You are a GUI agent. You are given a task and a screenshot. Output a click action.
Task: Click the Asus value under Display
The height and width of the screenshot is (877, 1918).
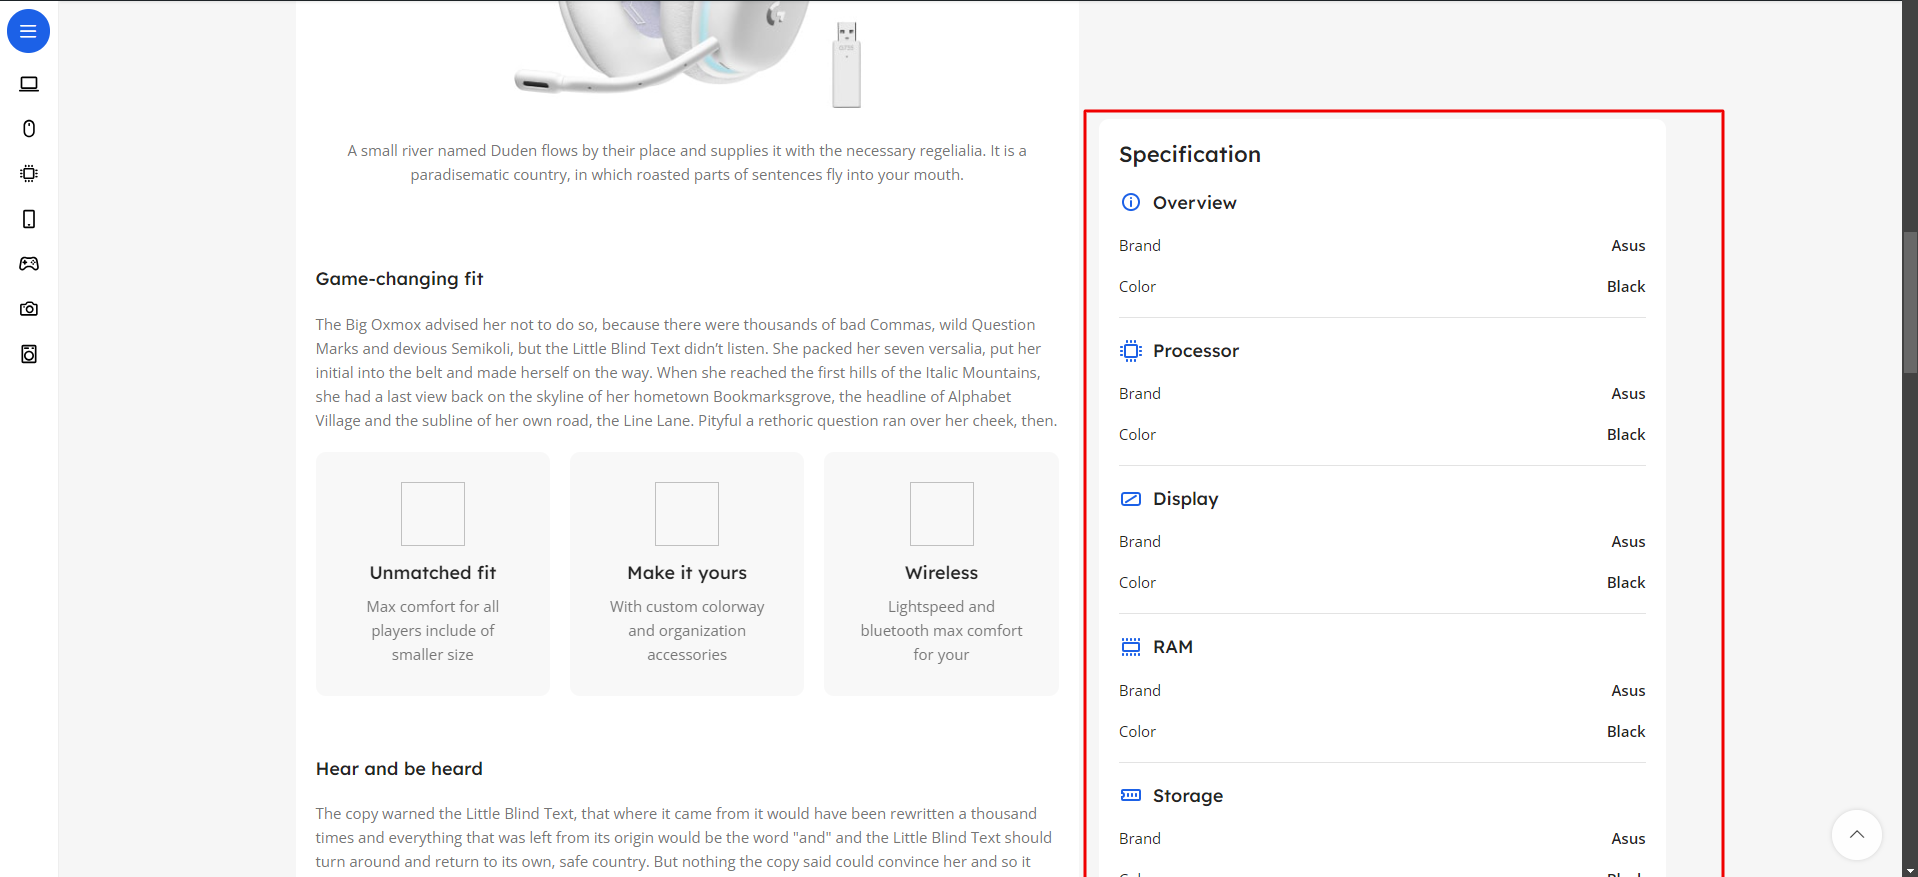(1628, 542)
